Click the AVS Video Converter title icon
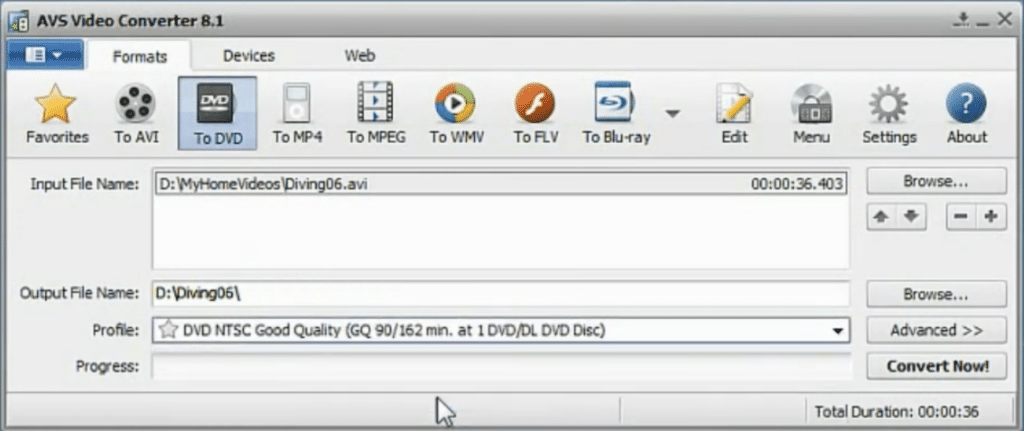Screen dimensions: 1024x431 pos(18,21)
